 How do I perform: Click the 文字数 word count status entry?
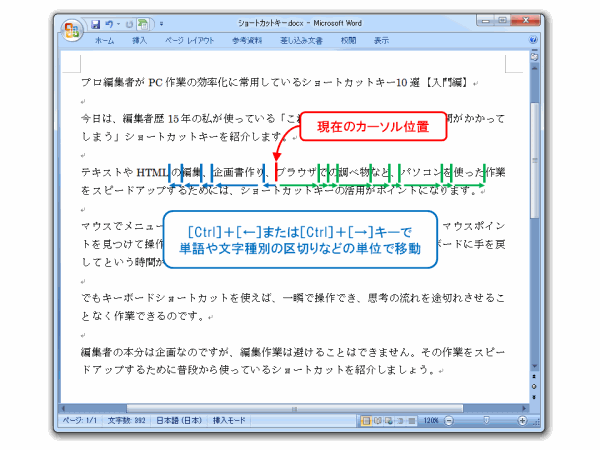[x=126, y=421]
